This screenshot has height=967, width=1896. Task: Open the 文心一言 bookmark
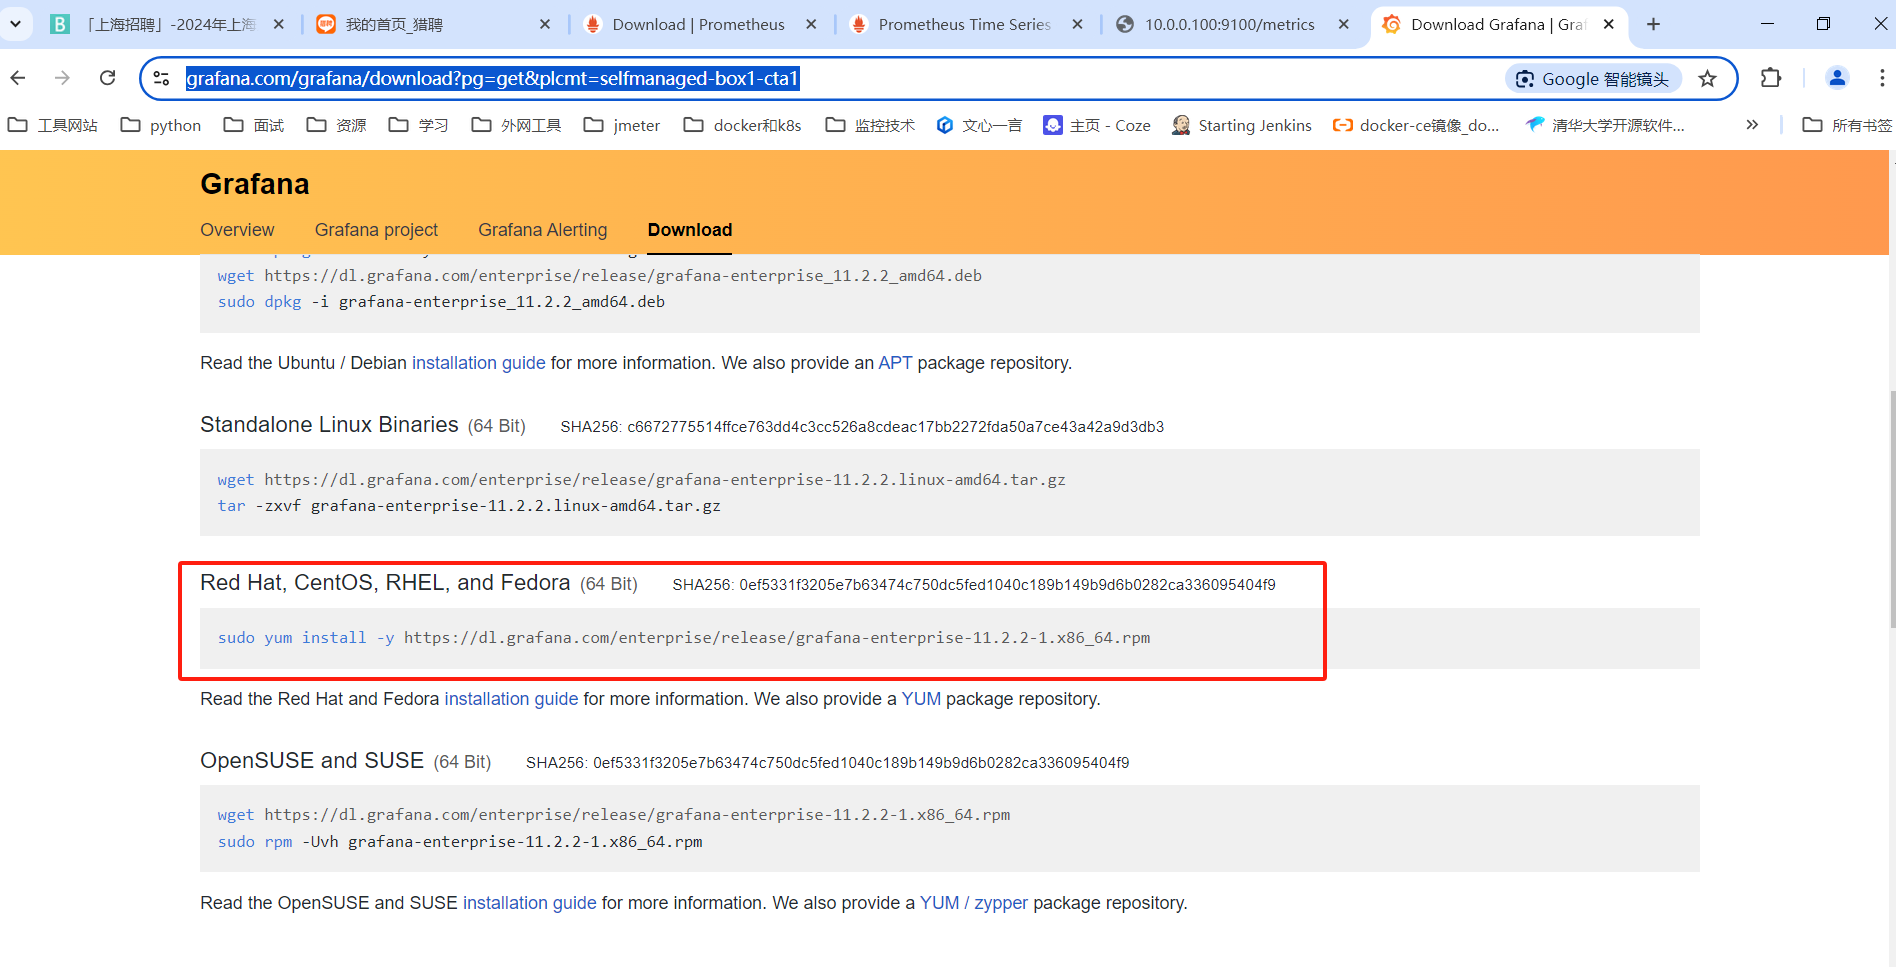coord(979,125)
